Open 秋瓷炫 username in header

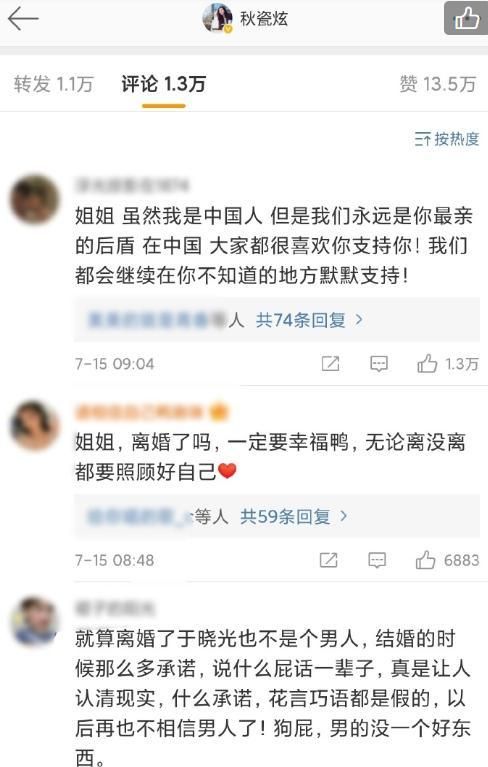tap(264, 19)
